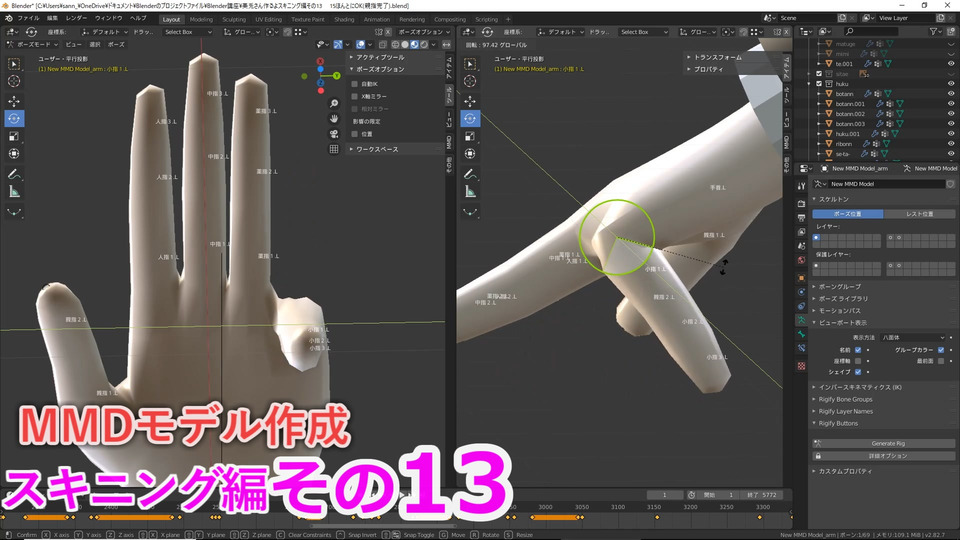Uncheck the グループカラー checkbox
This screenshot has height=540, width=960.
(x=941, y=350)
